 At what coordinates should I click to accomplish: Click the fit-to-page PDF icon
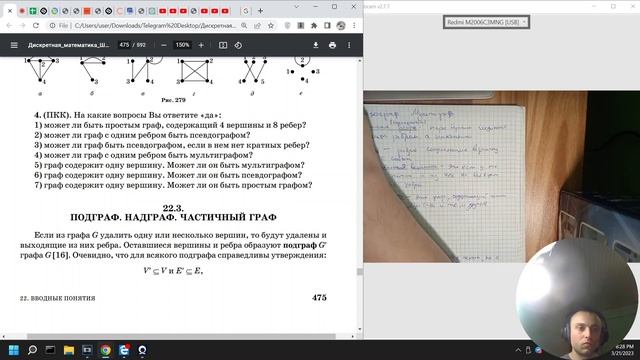pyautogui.click(x=223, y=45)
